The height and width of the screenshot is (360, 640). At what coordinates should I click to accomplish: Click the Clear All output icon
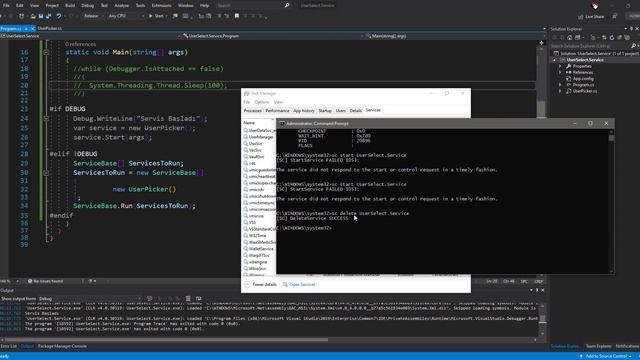coord(188,299)
